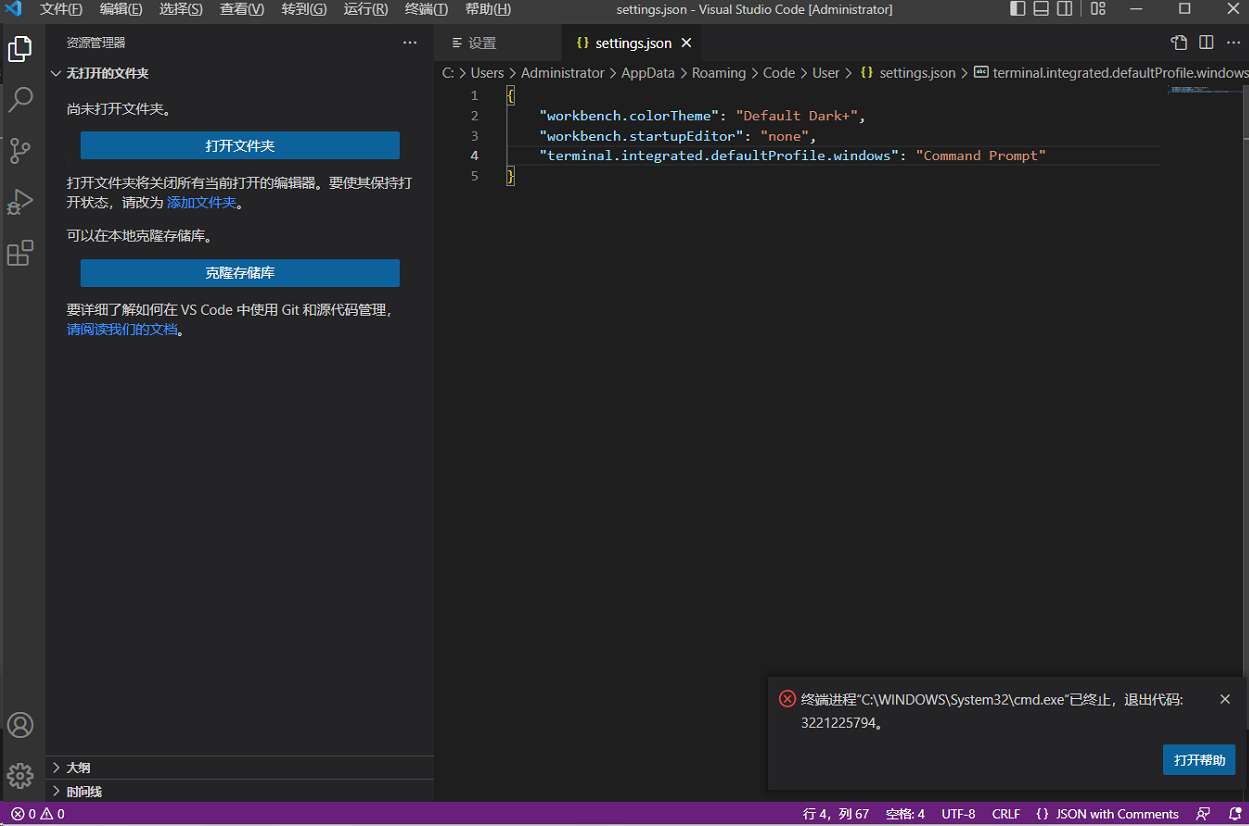
Task: Change encoding via UTF-8 status
Action: click(x=958, y=814)
